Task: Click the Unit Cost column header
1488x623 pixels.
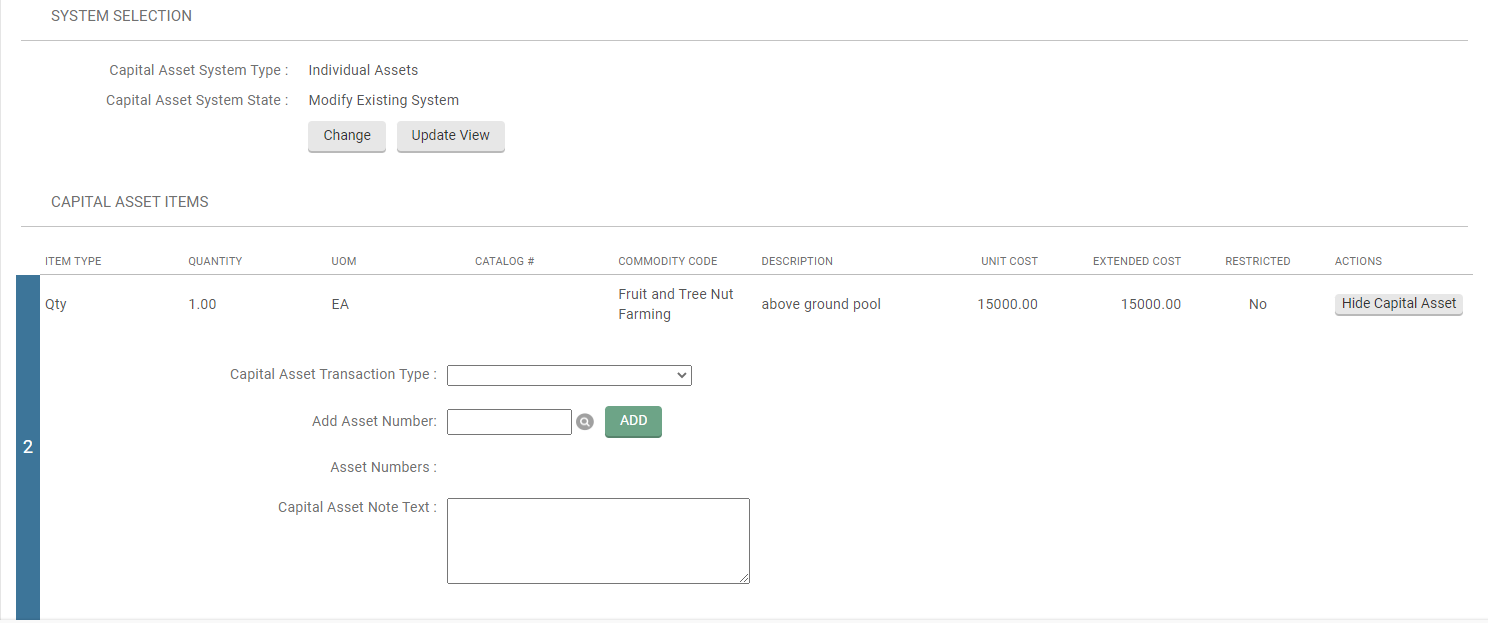Action: point(1009,261)
